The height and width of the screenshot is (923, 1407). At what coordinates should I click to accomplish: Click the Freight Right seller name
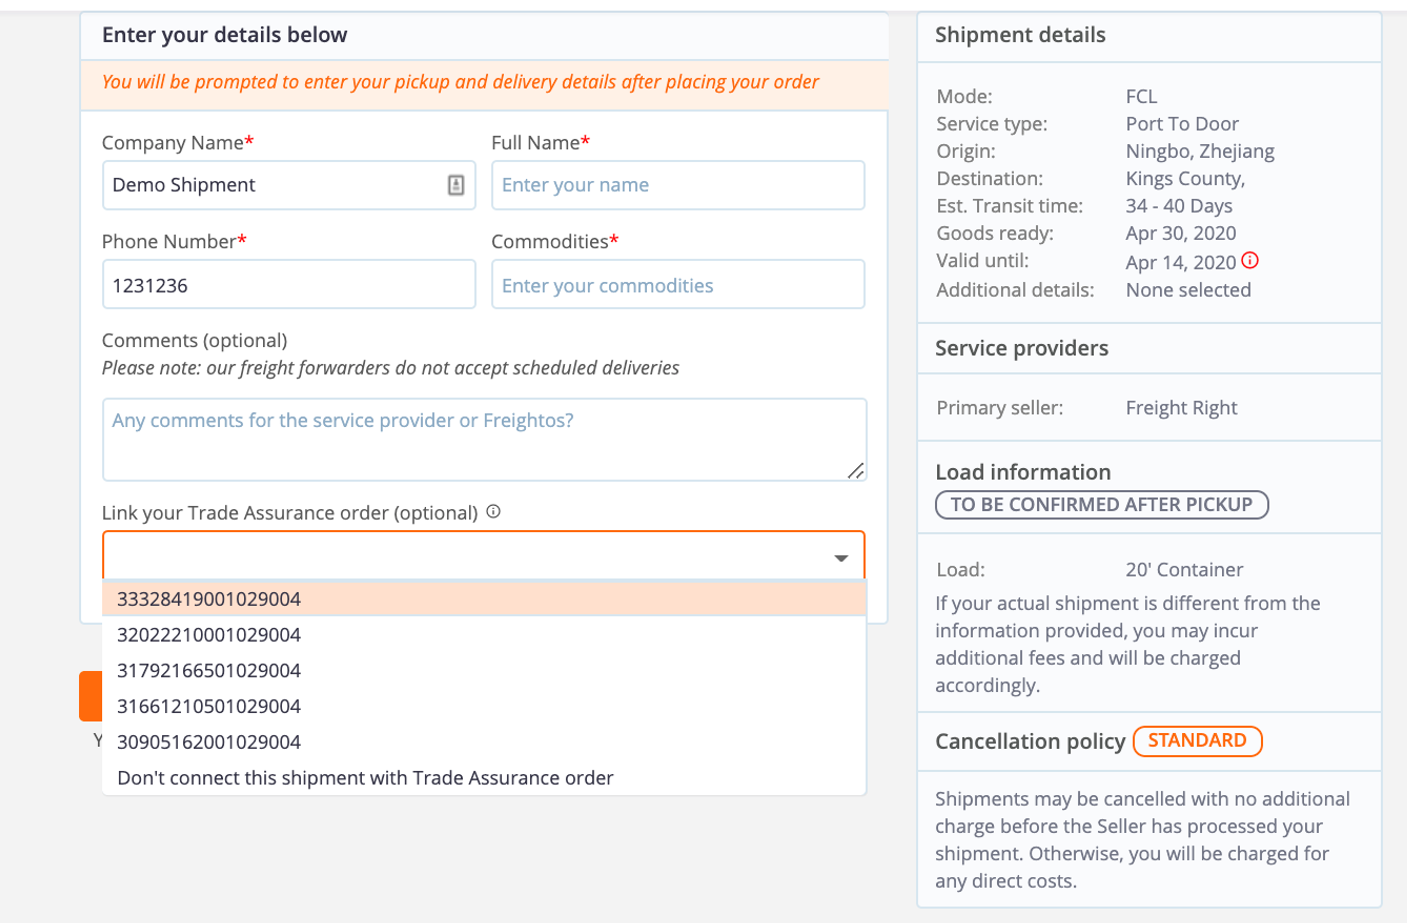coord(1181,408)
